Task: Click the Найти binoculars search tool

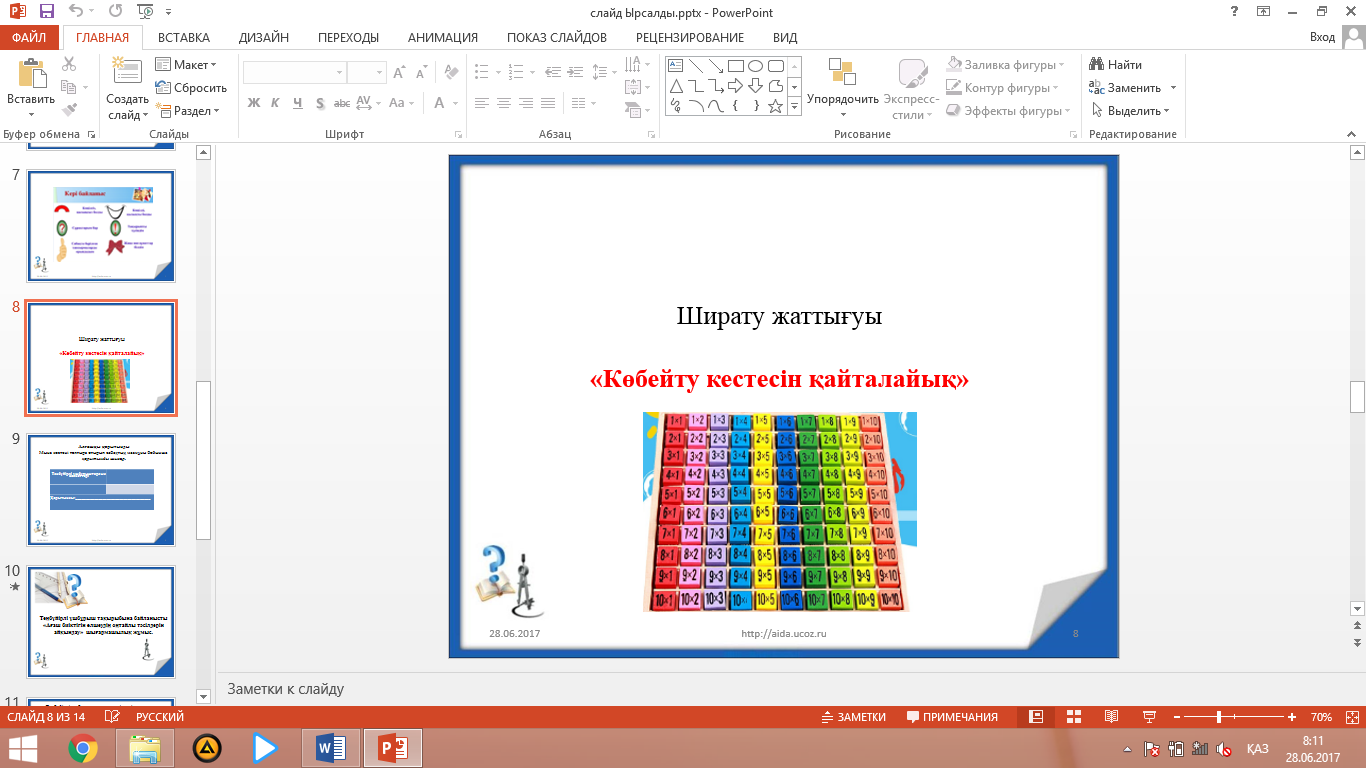Action: pos(1116,65)
